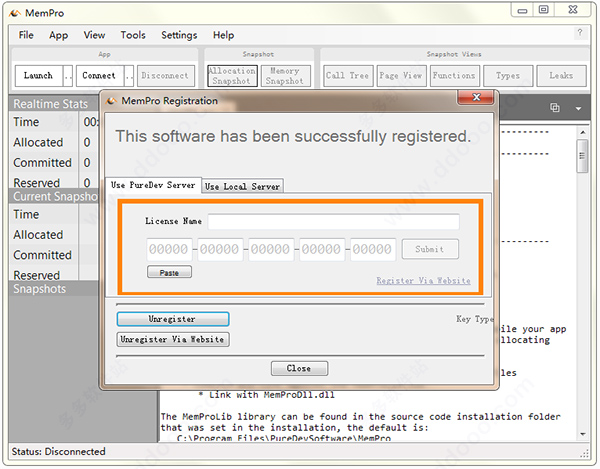Click the vertical scrollbar thumb
This screenshot has width=600, height=469.
[x=582, y=156]
